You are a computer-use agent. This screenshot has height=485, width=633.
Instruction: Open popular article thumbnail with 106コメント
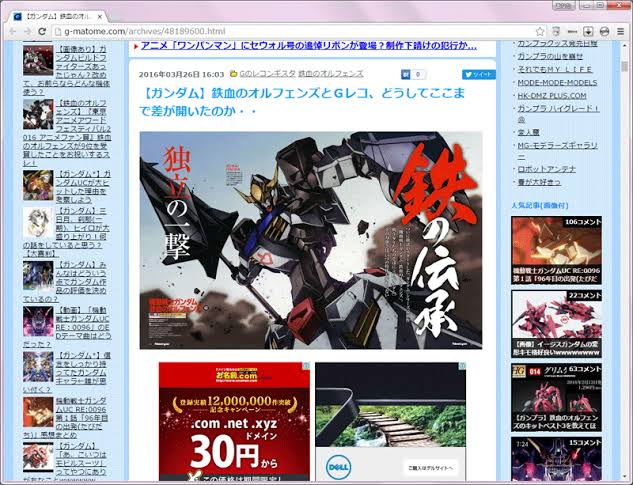coord(556,250)
